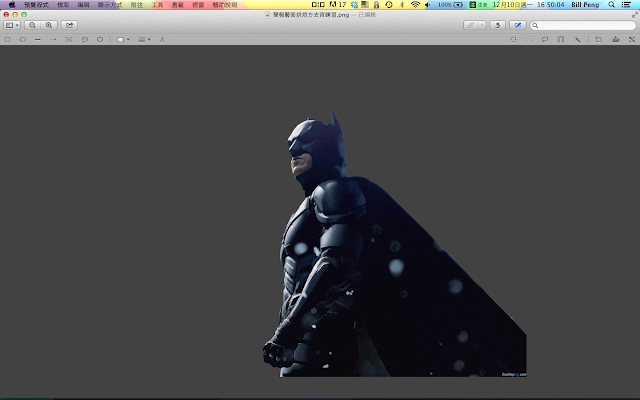The image size is (640, 400).
Task: Open the 檔案 menu
Action: pyautogui.click(x=63, y=5)
